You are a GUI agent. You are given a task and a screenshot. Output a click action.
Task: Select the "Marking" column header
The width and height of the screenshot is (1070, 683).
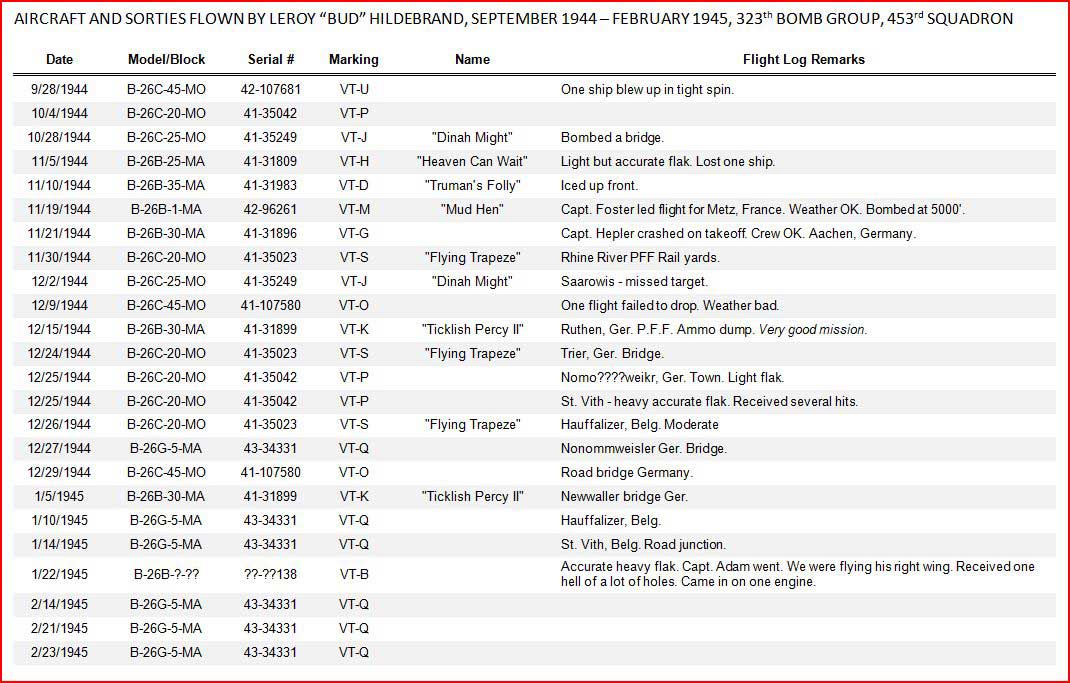pyautogui.click(x=353, y=59)
